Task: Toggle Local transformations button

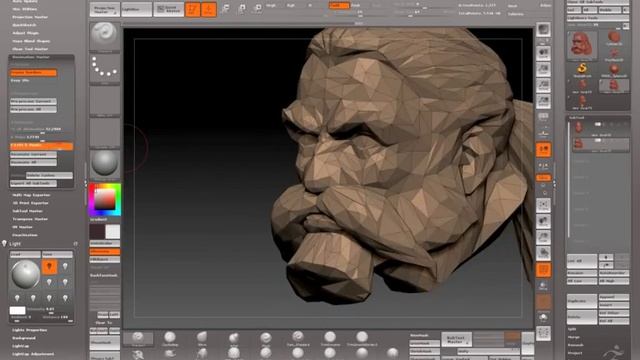Action: (x=543, y=150)
